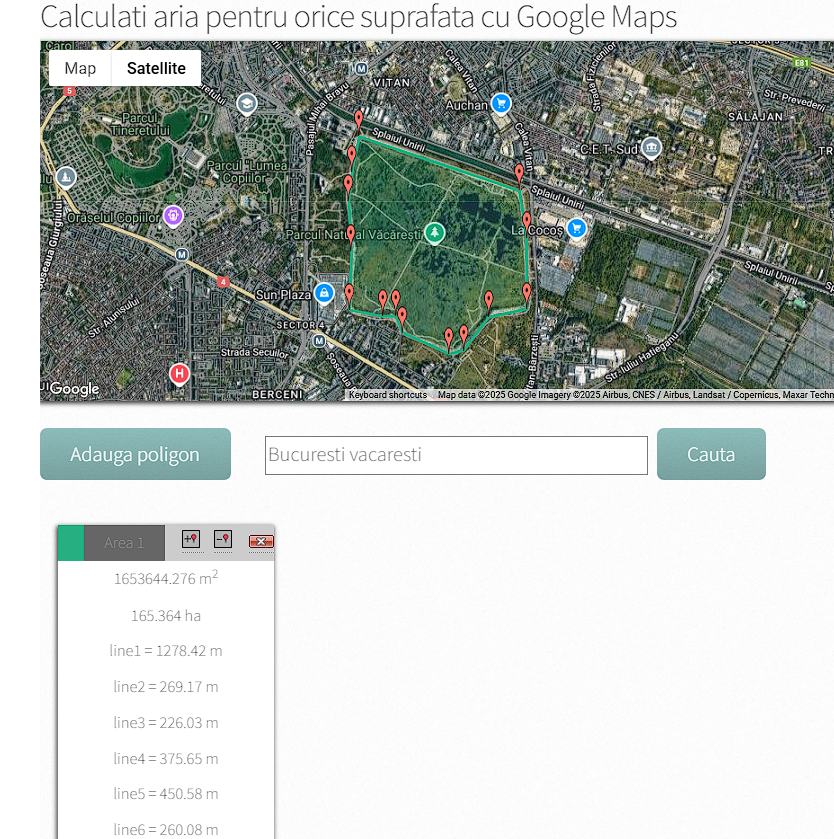Click the Auchan shopping cart icon
834x839 pixels.
[x=502, y=104]
